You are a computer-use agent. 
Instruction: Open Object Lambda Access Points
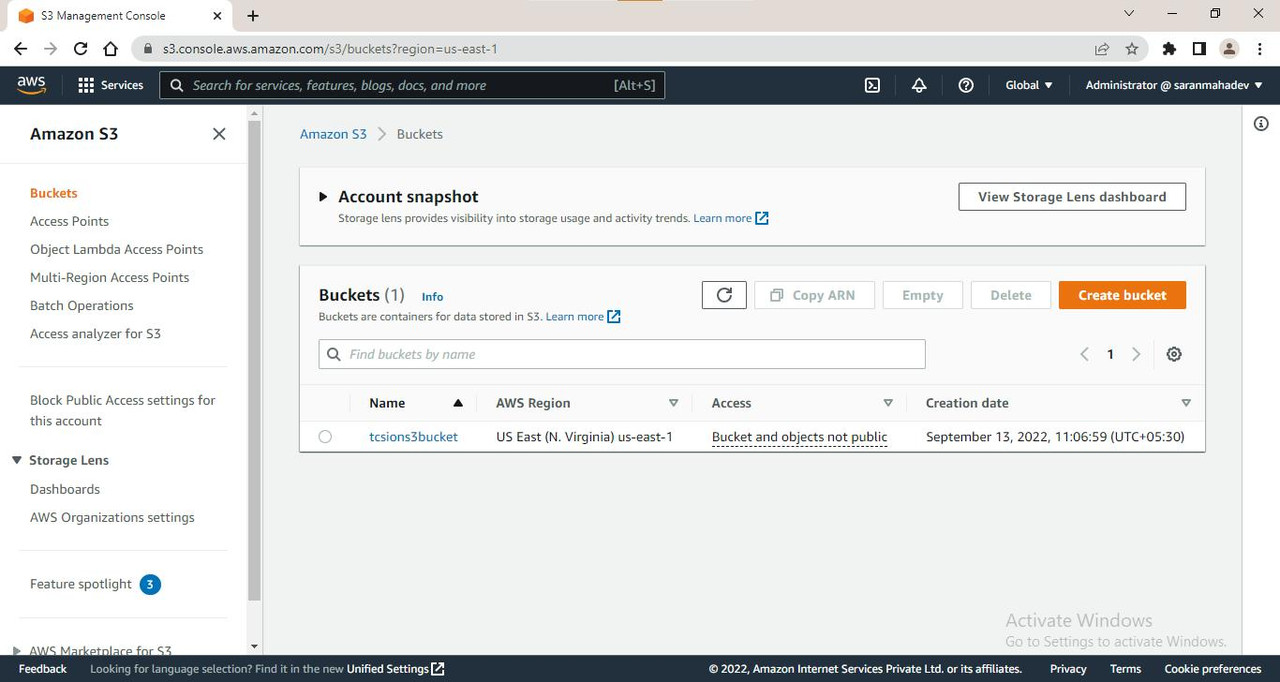tap(116, 249)
